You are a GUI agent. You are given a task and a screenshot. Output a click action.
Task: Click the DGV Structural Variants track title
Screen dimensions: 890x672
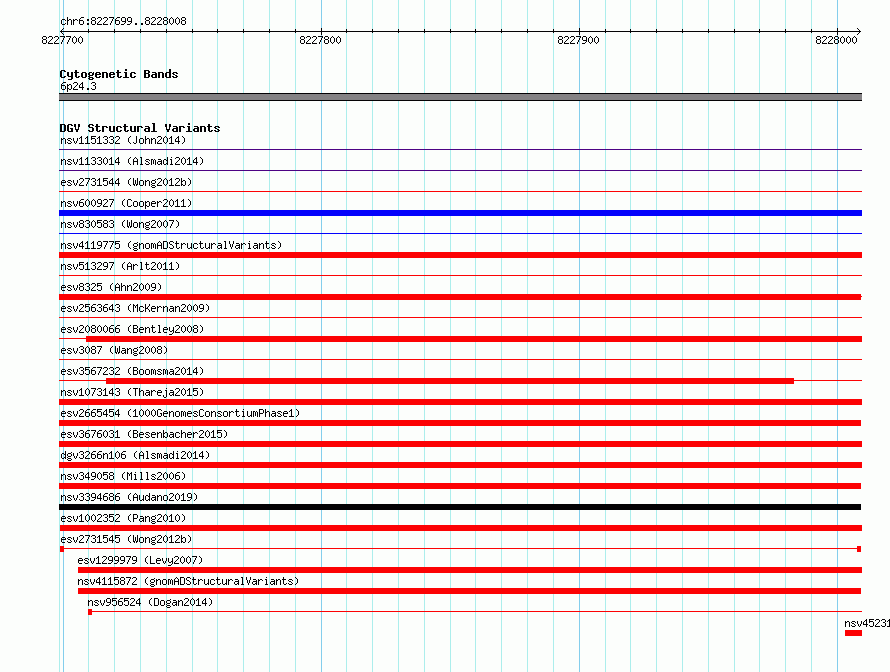(140, 128)
